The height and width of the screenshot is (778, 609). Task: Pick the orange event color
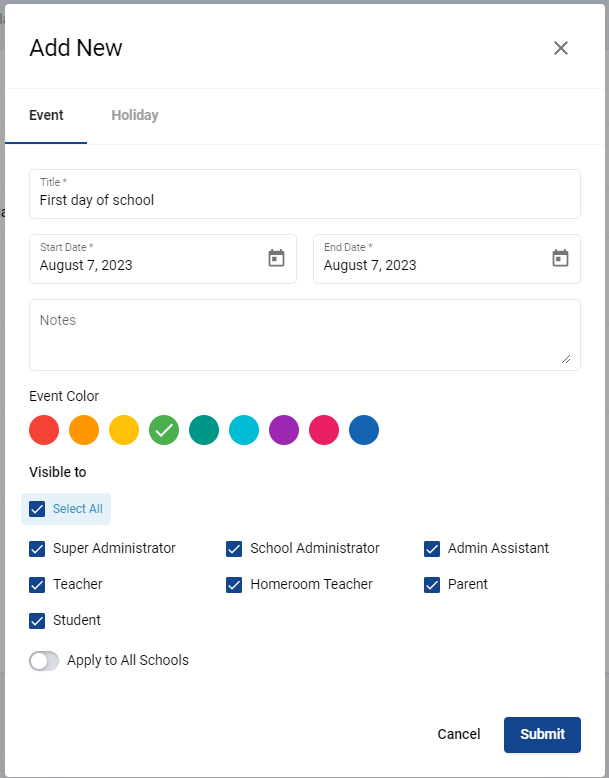(x=84, y=430)
